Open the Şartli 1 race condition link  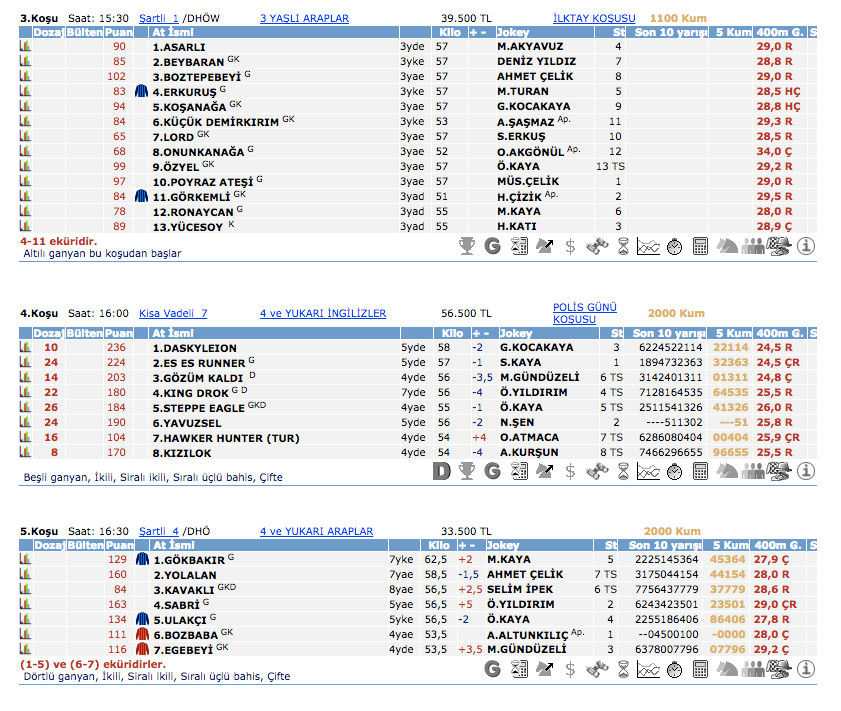[x=159, y=18]
